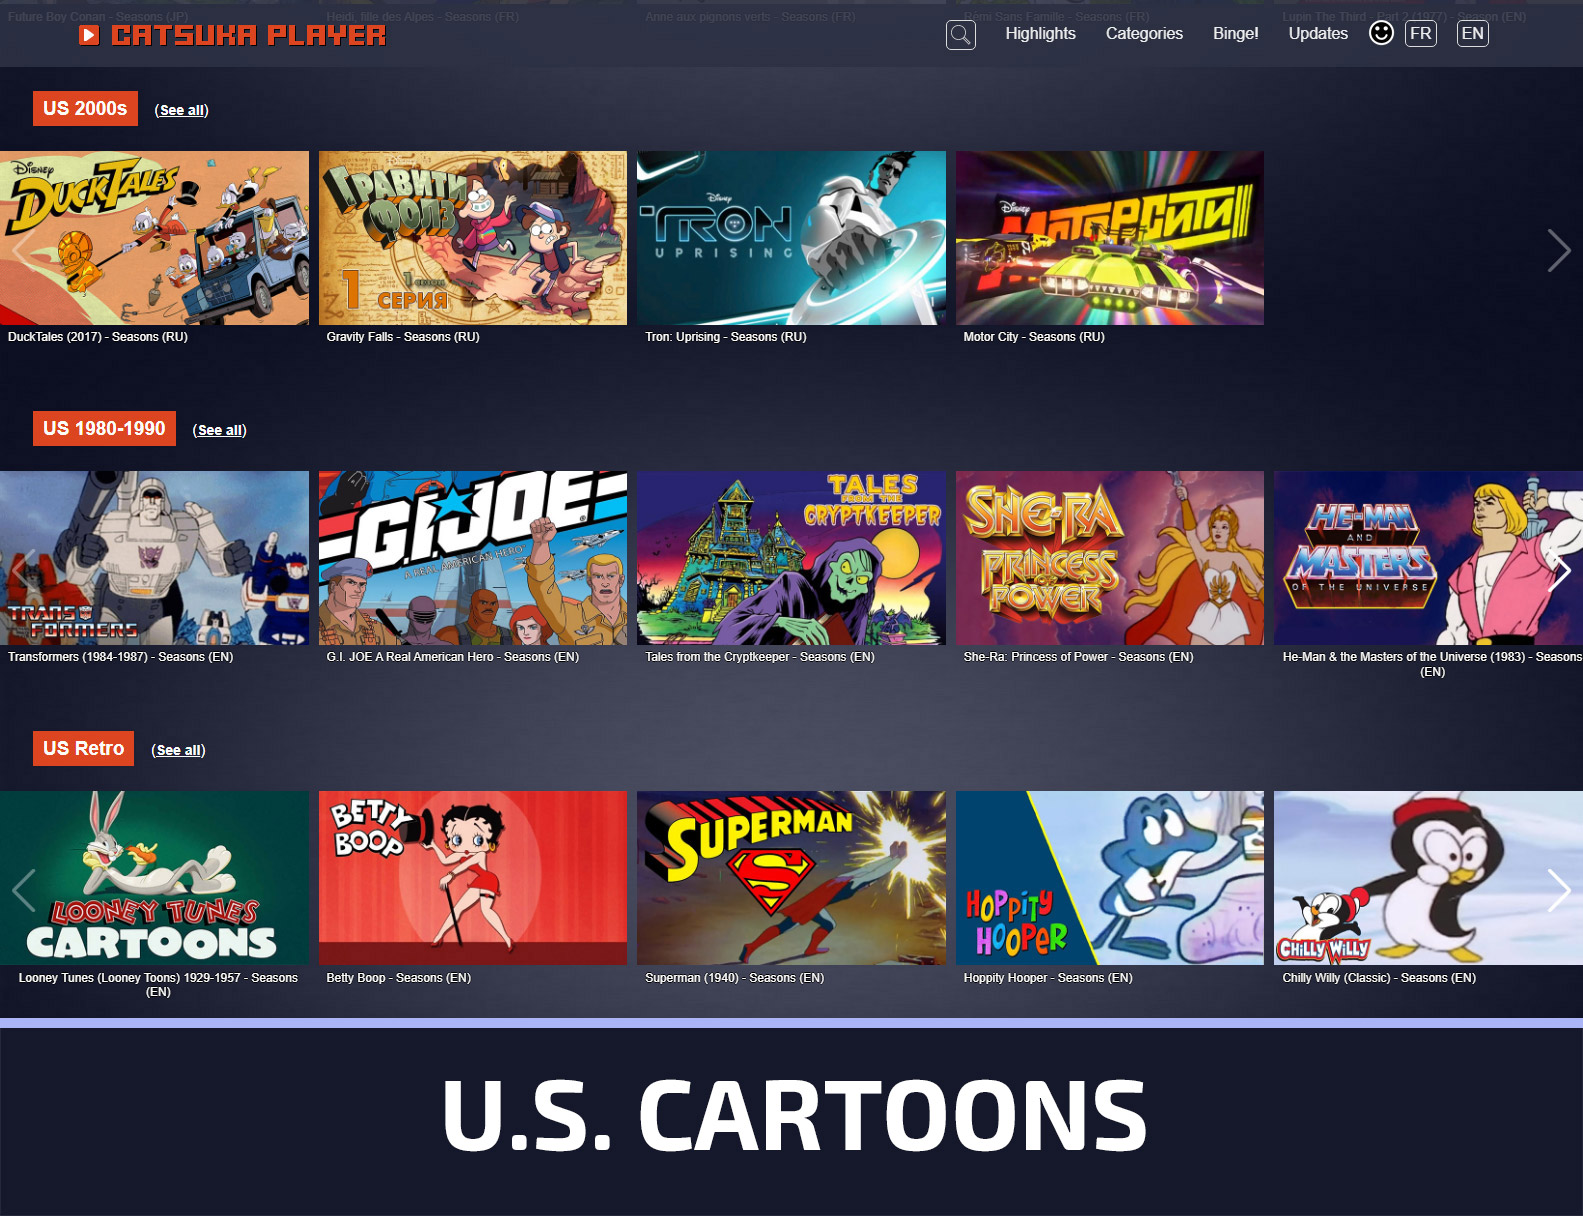Viewport: 1583px width, 1216px height.
Task: Open the Gravity Falls thumbnail
Action: (473, 238)
